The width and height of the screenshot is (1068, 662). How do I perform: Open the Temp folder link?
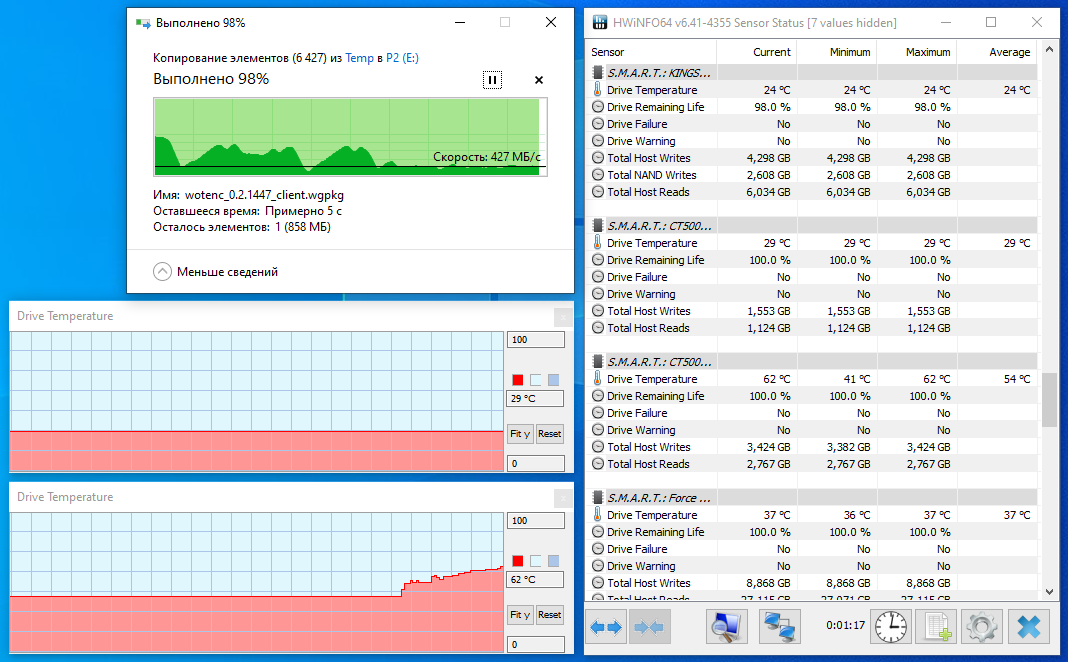(360, 58)
